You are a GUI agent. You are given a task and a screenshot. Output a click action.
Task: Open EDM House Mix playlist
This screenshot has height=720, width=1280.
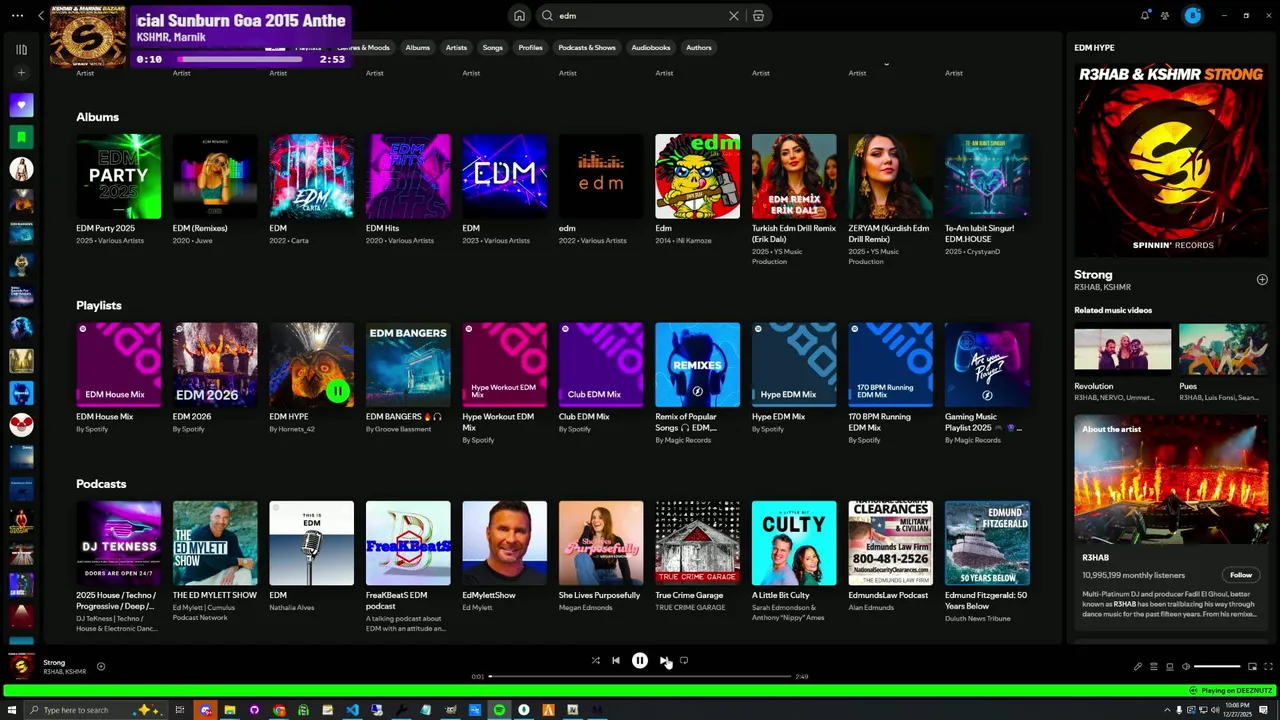118,377
